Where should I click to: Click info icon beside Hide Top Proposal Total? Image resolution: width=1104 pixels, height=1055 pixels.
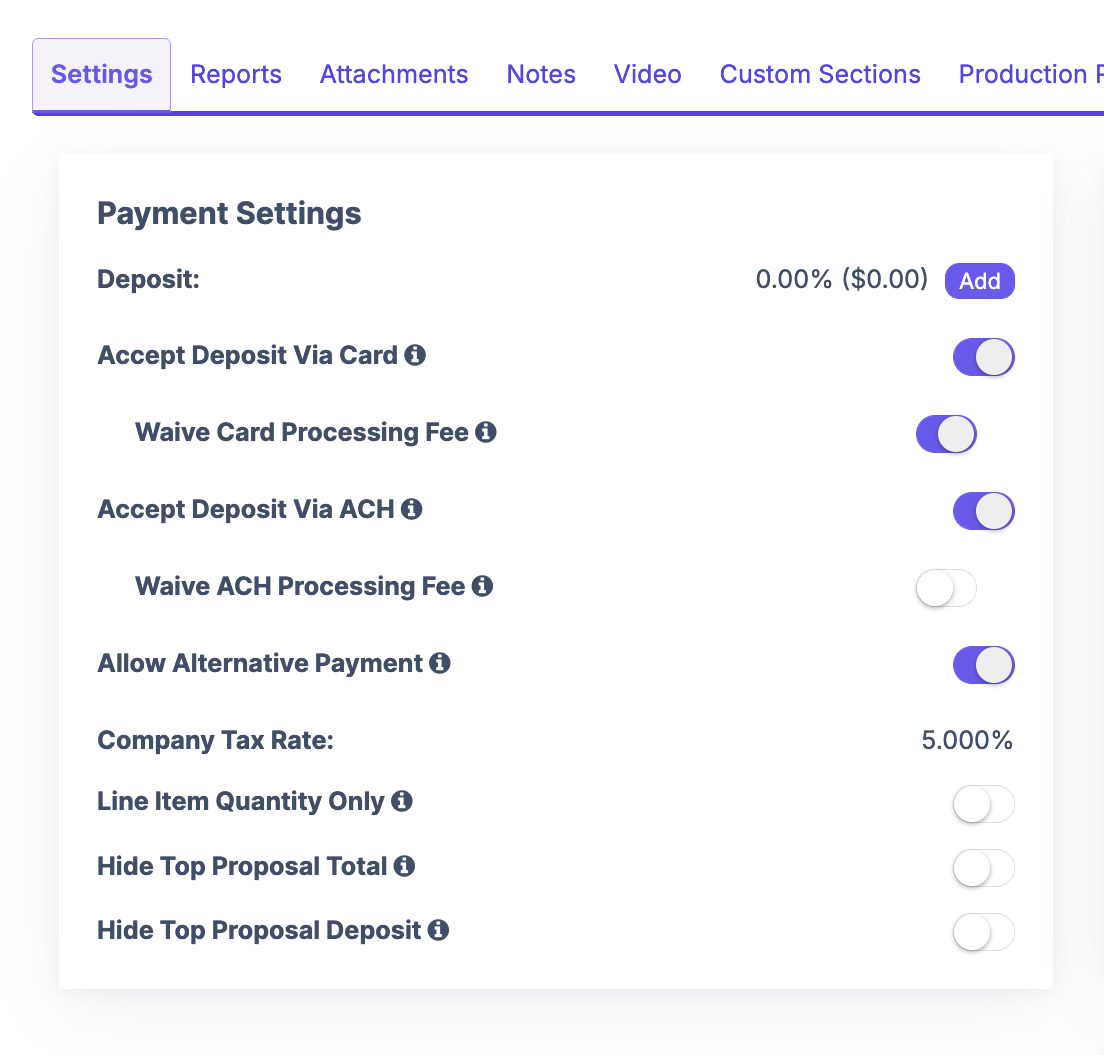[x=404, y=866]
